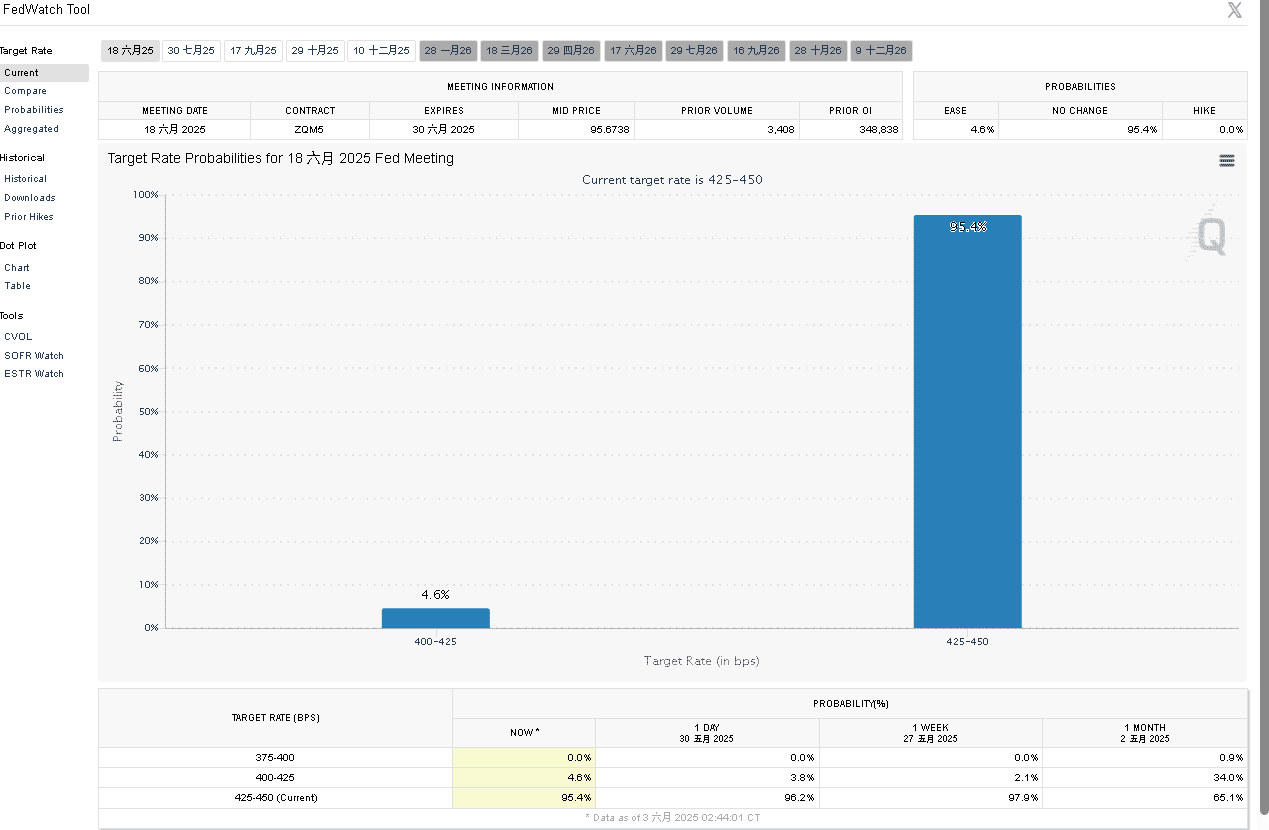
Task: Select the 28 一月26 meeting tab
Action: (x=448, y=50)
